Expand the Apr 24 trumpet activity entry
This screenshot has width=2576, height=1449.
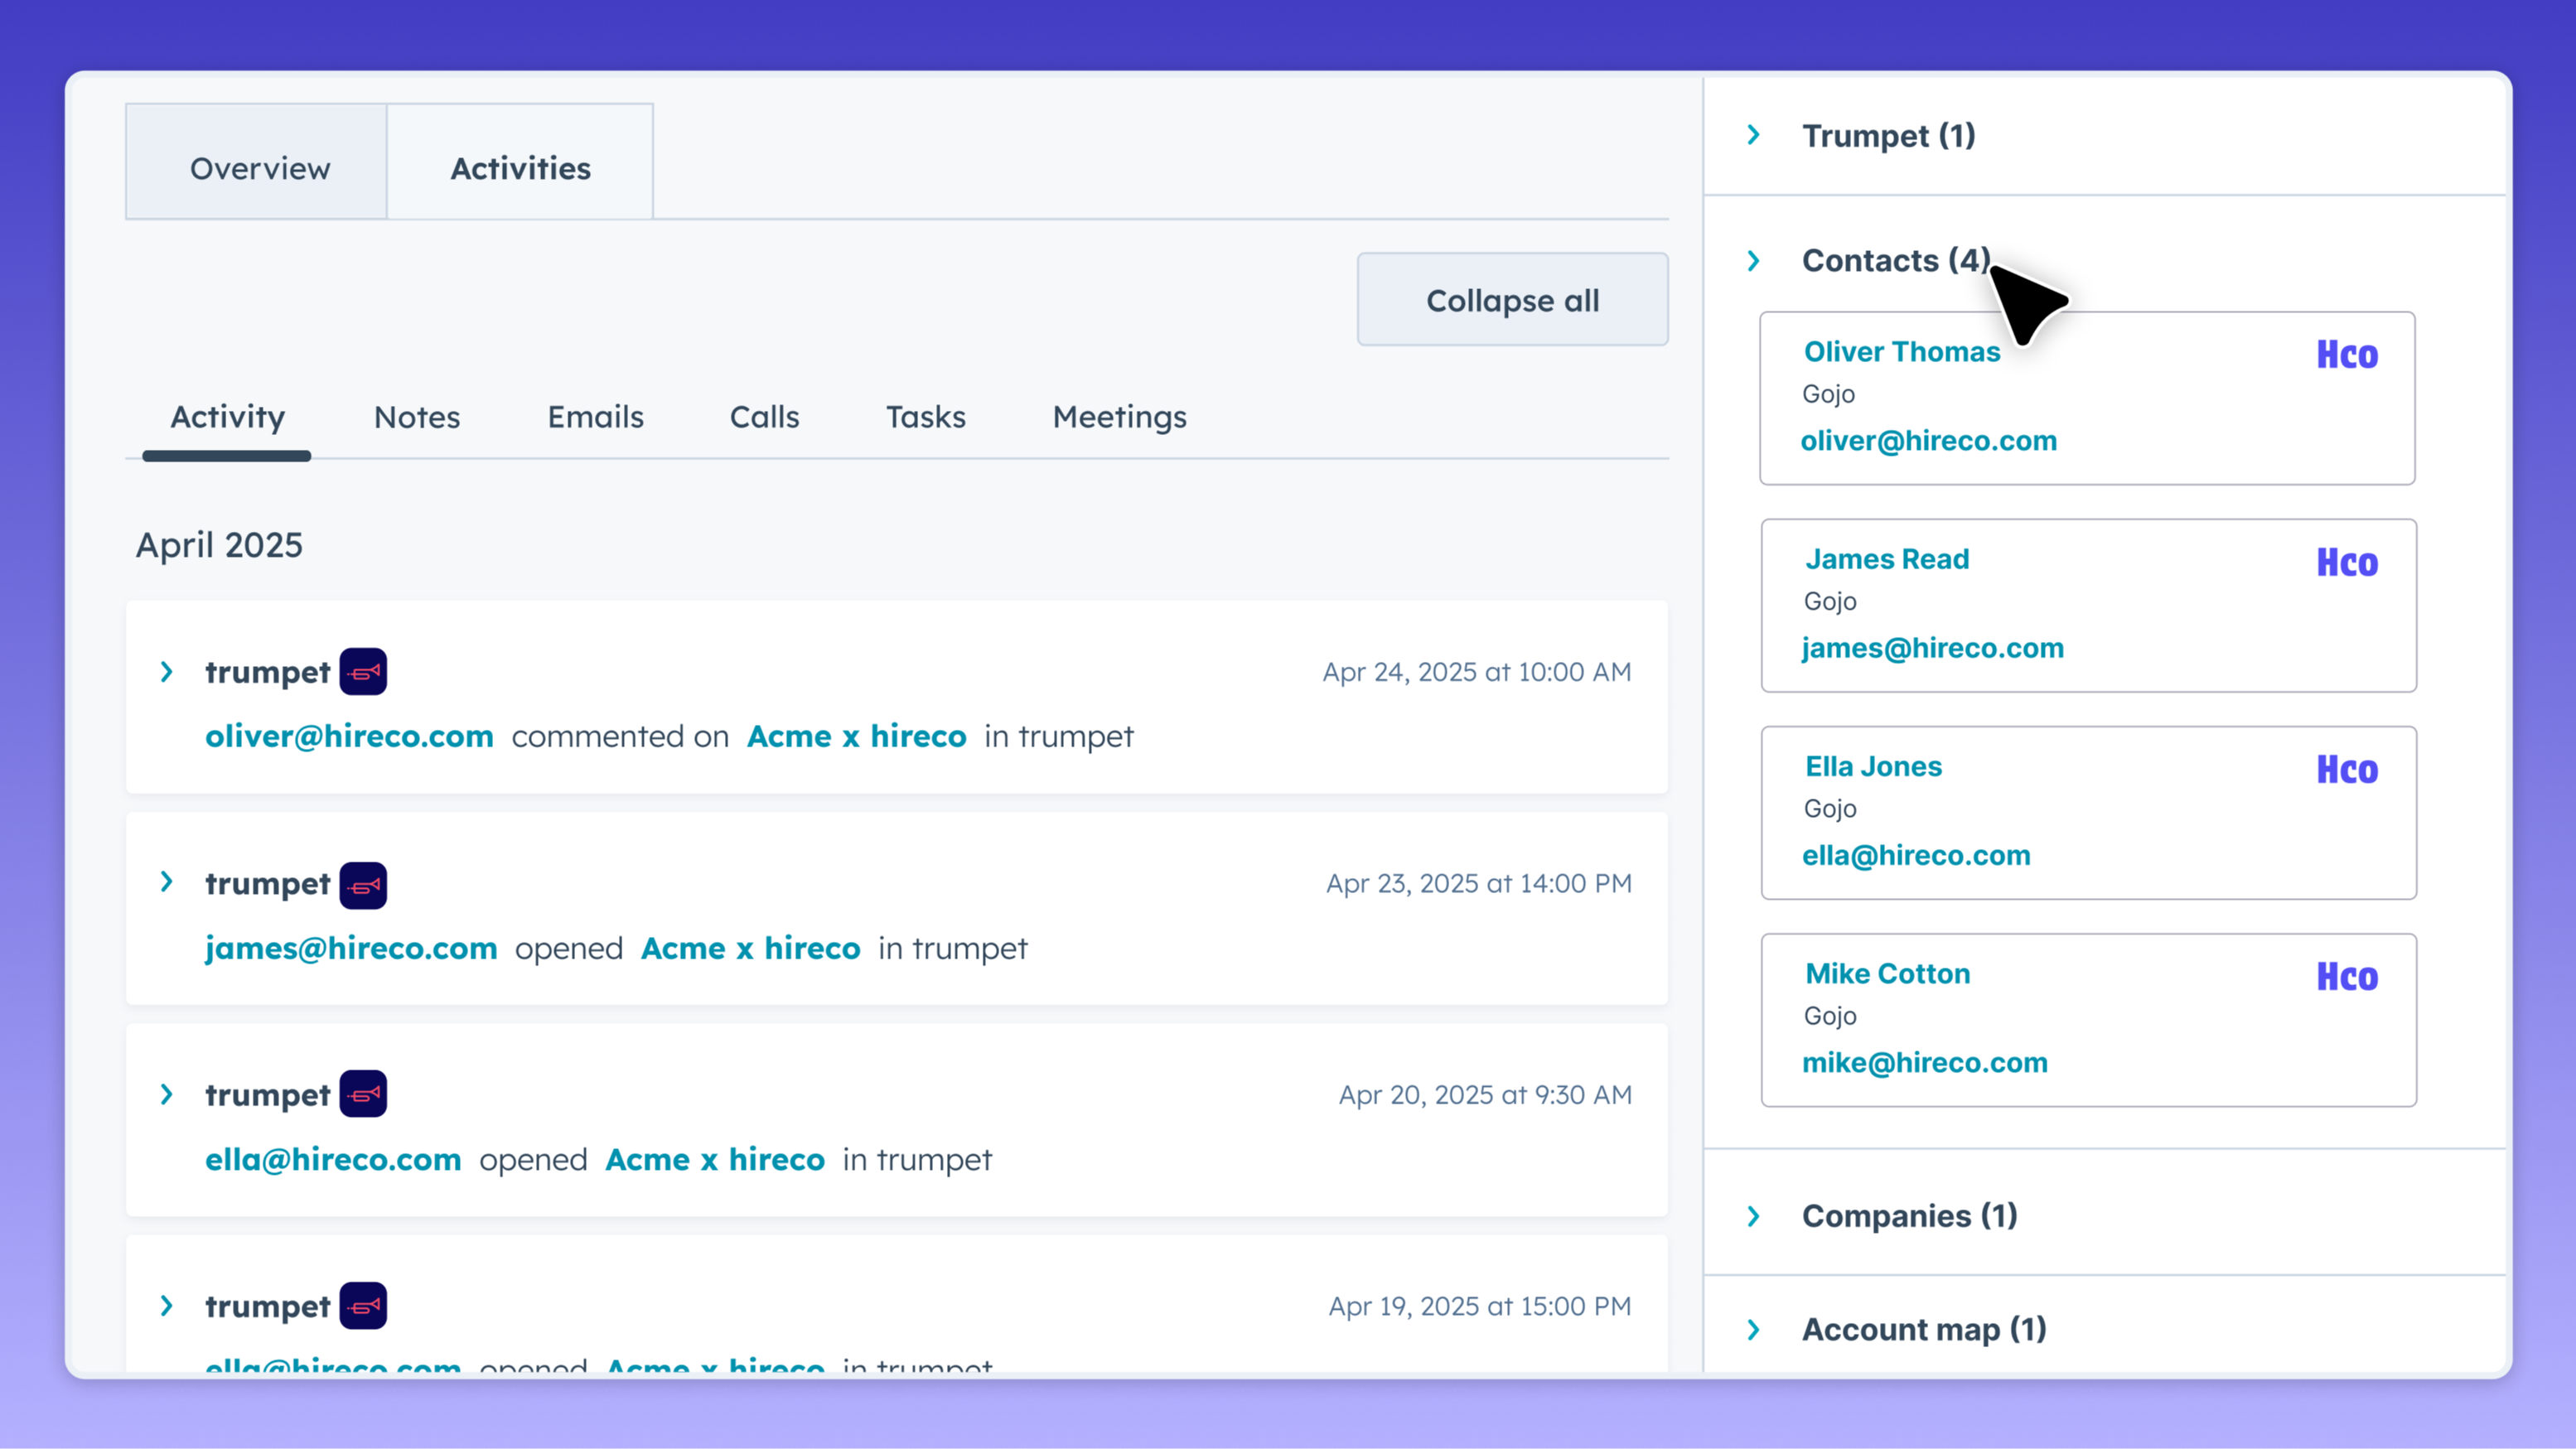click(x=167, y=672)
